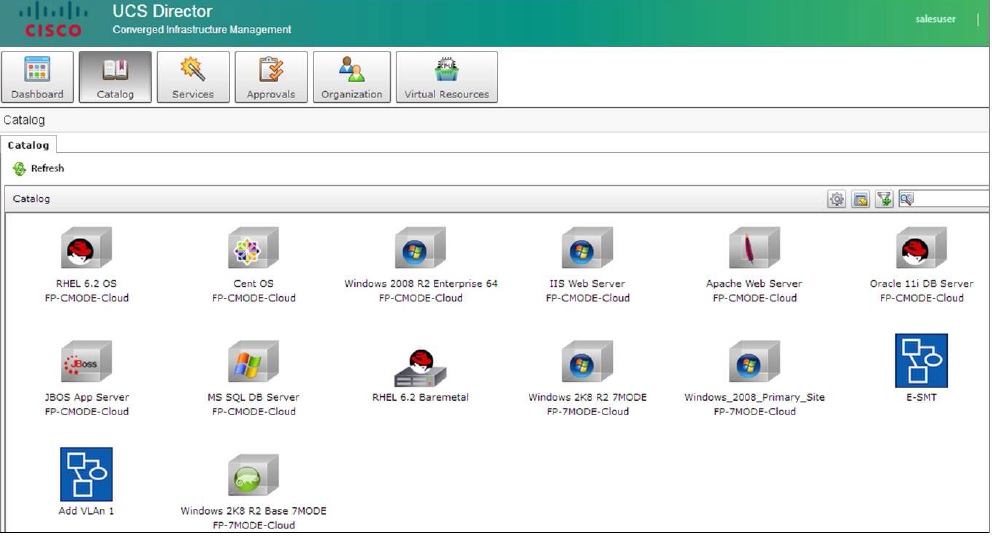Screen dimensions: 992x536
Task: Open the catalog view settings gear
Action: pyautogui.click(x=836, y=199)
